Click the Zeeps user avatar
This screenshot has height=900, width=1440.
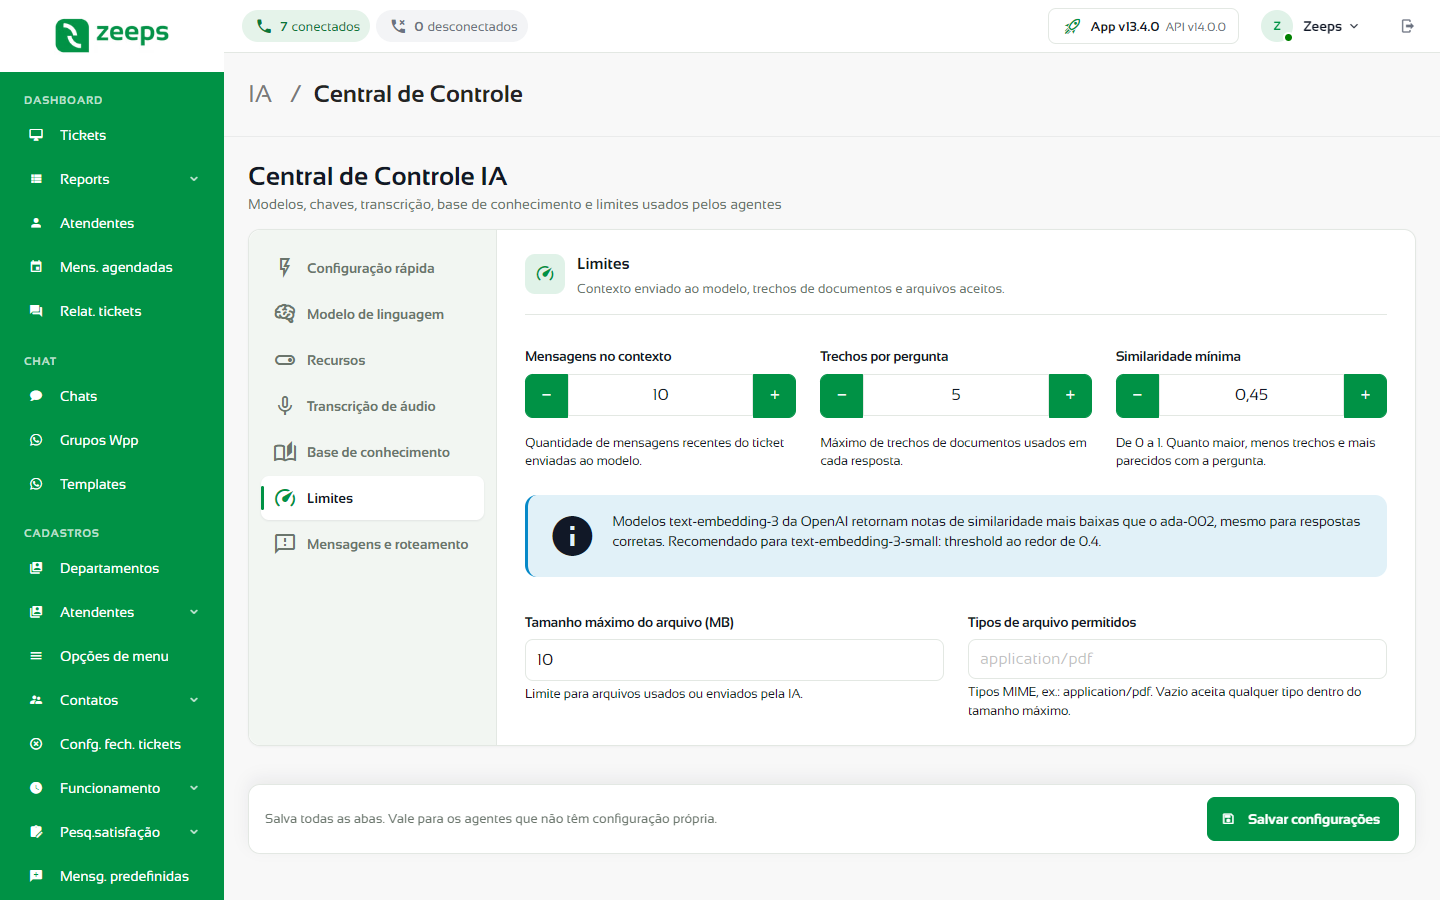pyautogui.click(x=1277, y=26)
